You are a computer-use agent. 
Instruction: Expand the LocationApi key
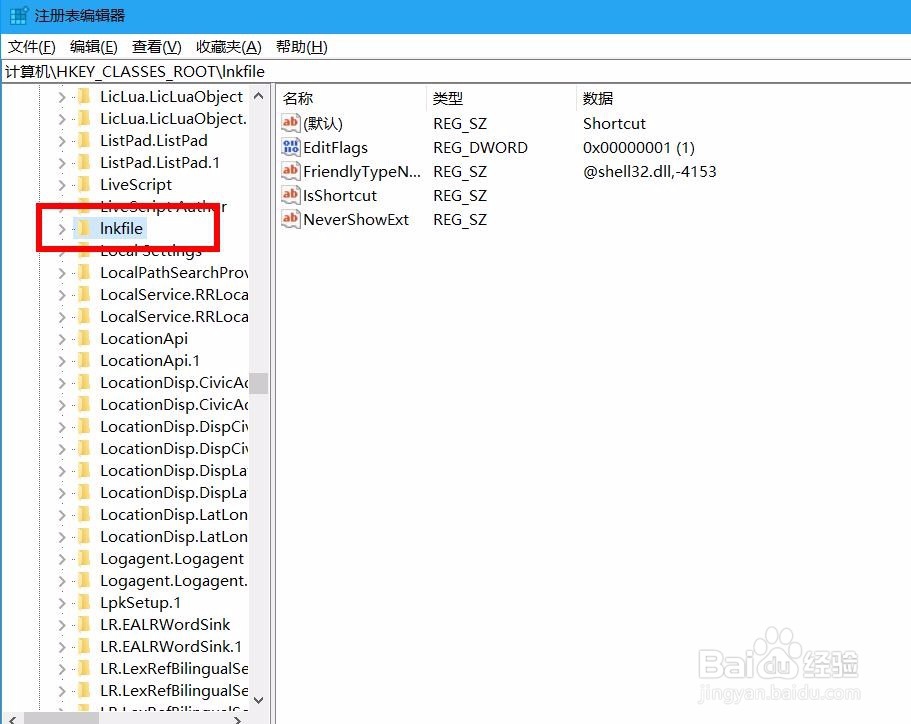tap(62, 338)
